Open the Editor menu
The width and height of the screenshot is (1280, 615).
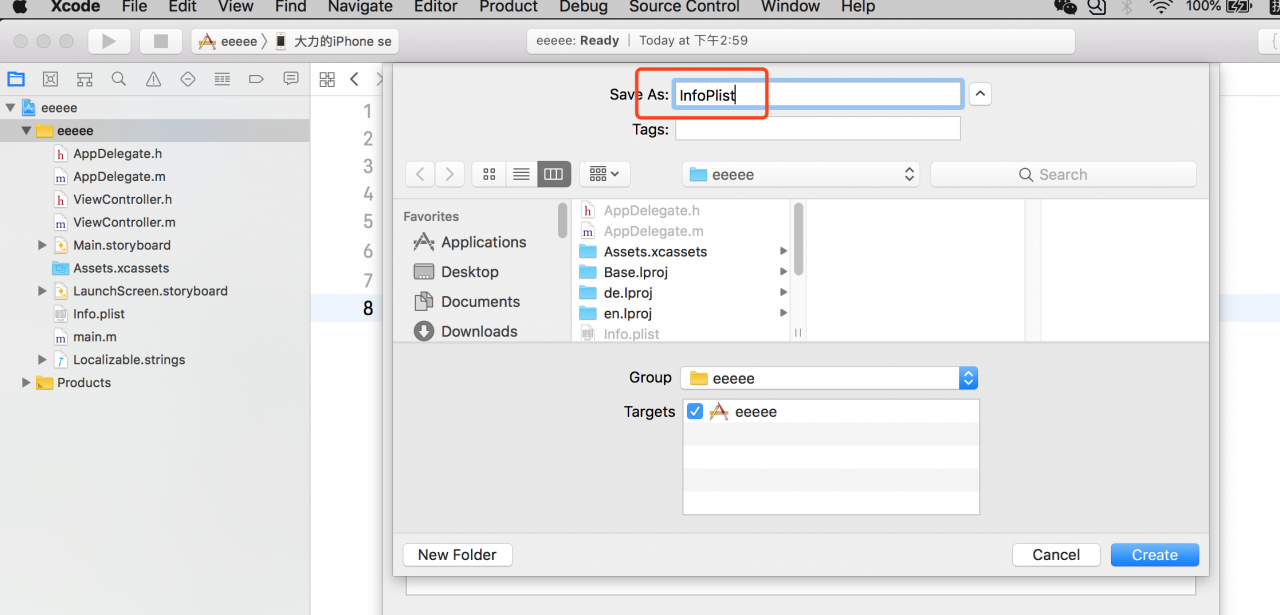click(x=434, y=7)
